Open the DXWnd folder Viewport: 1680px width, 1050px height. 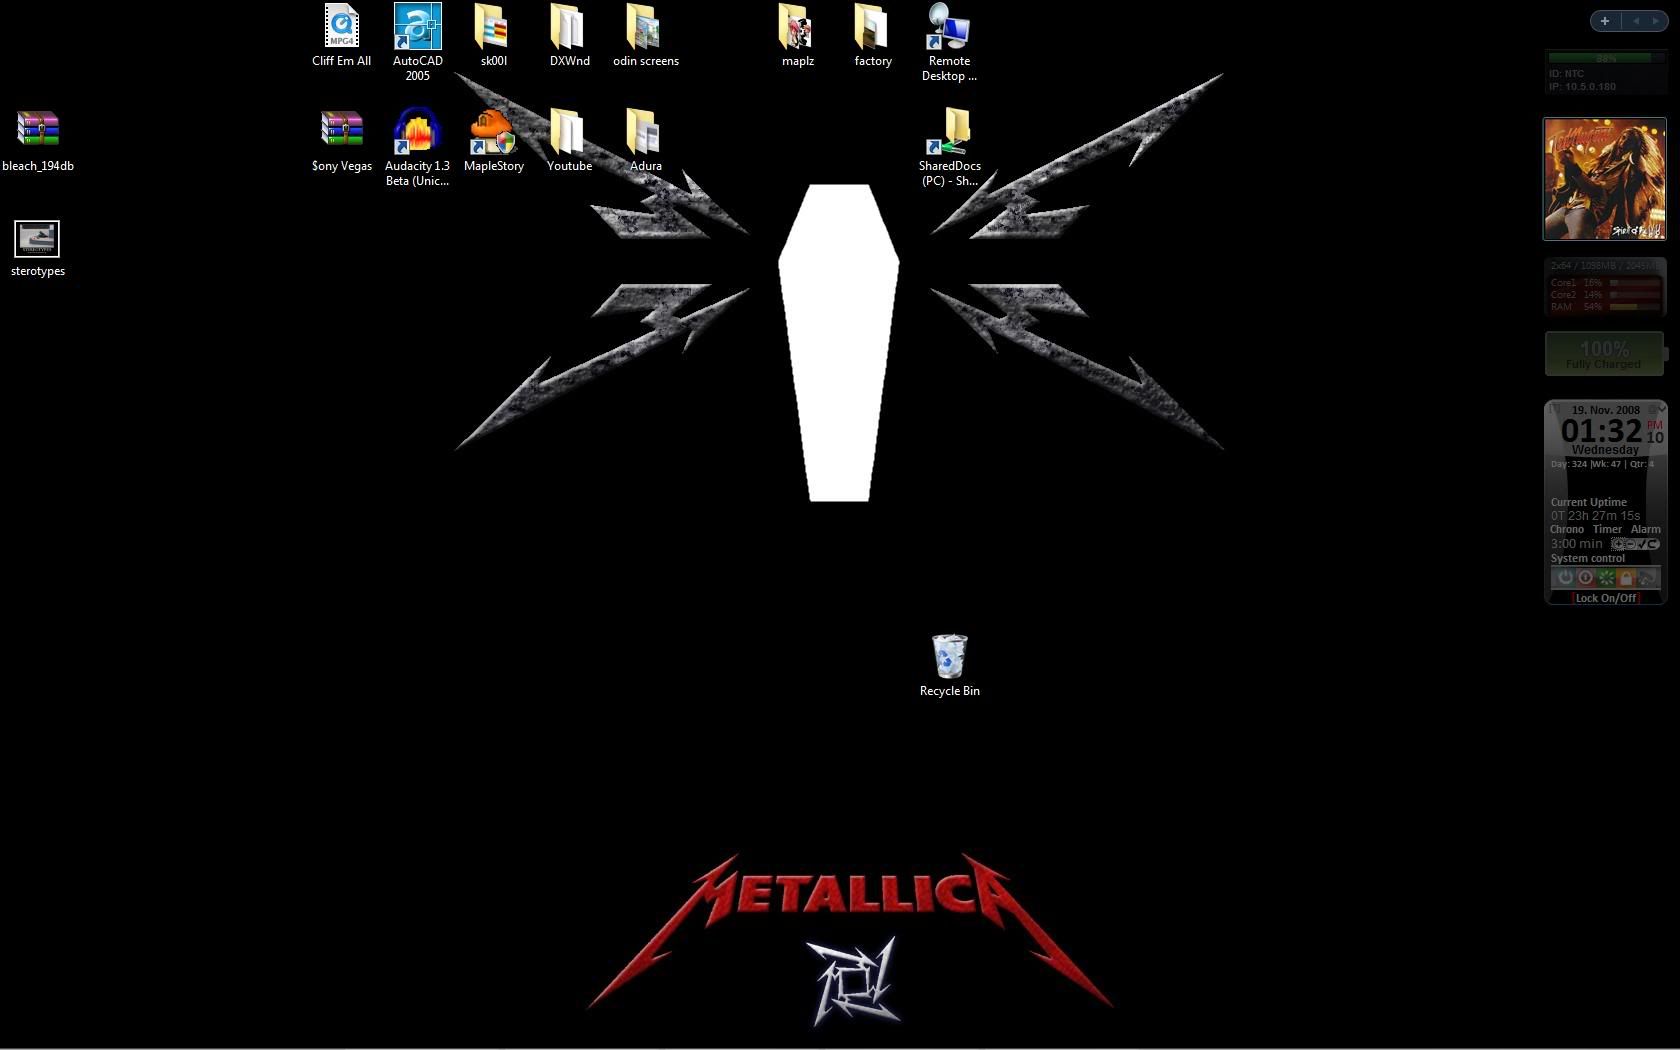569,36
